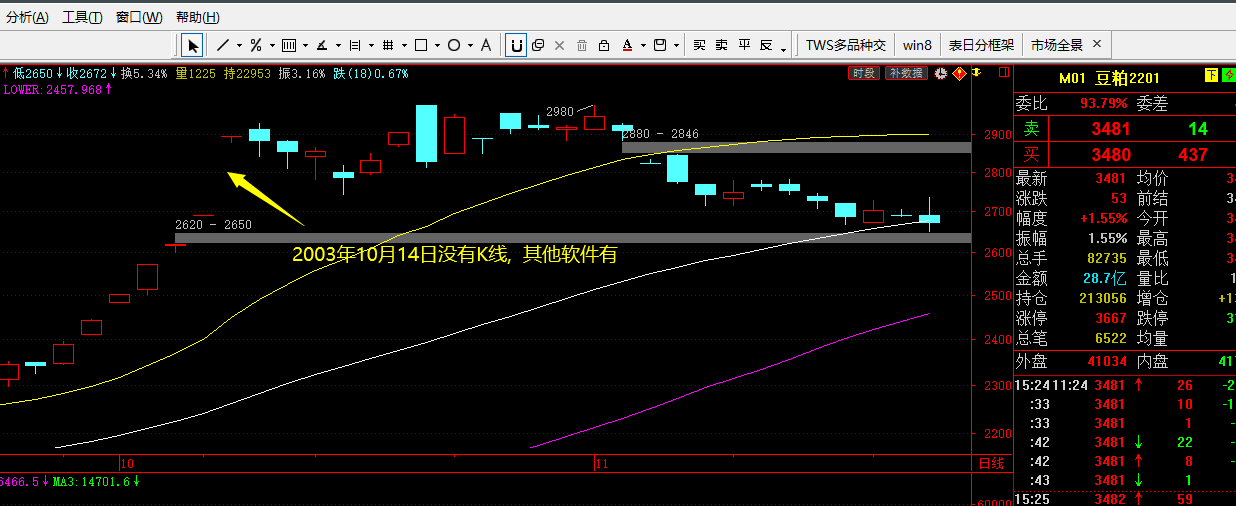Click the 卖 ask price 3481
This screenshot has width=1236, height=506.
pos(1111,129)
